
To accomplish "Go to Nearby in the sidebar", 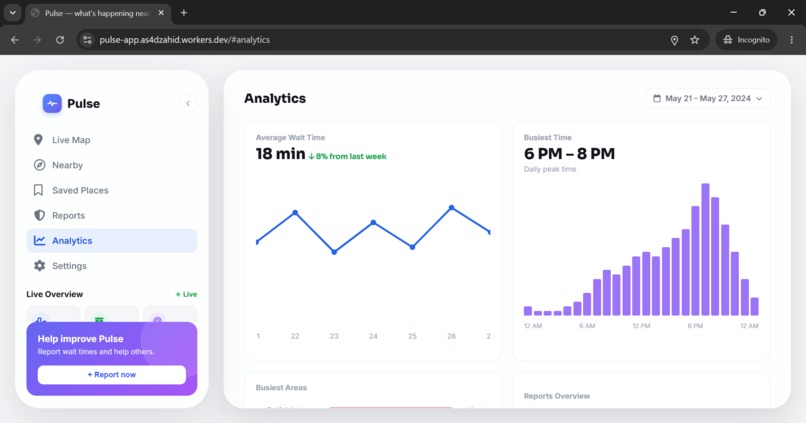I will click(112, 165).
